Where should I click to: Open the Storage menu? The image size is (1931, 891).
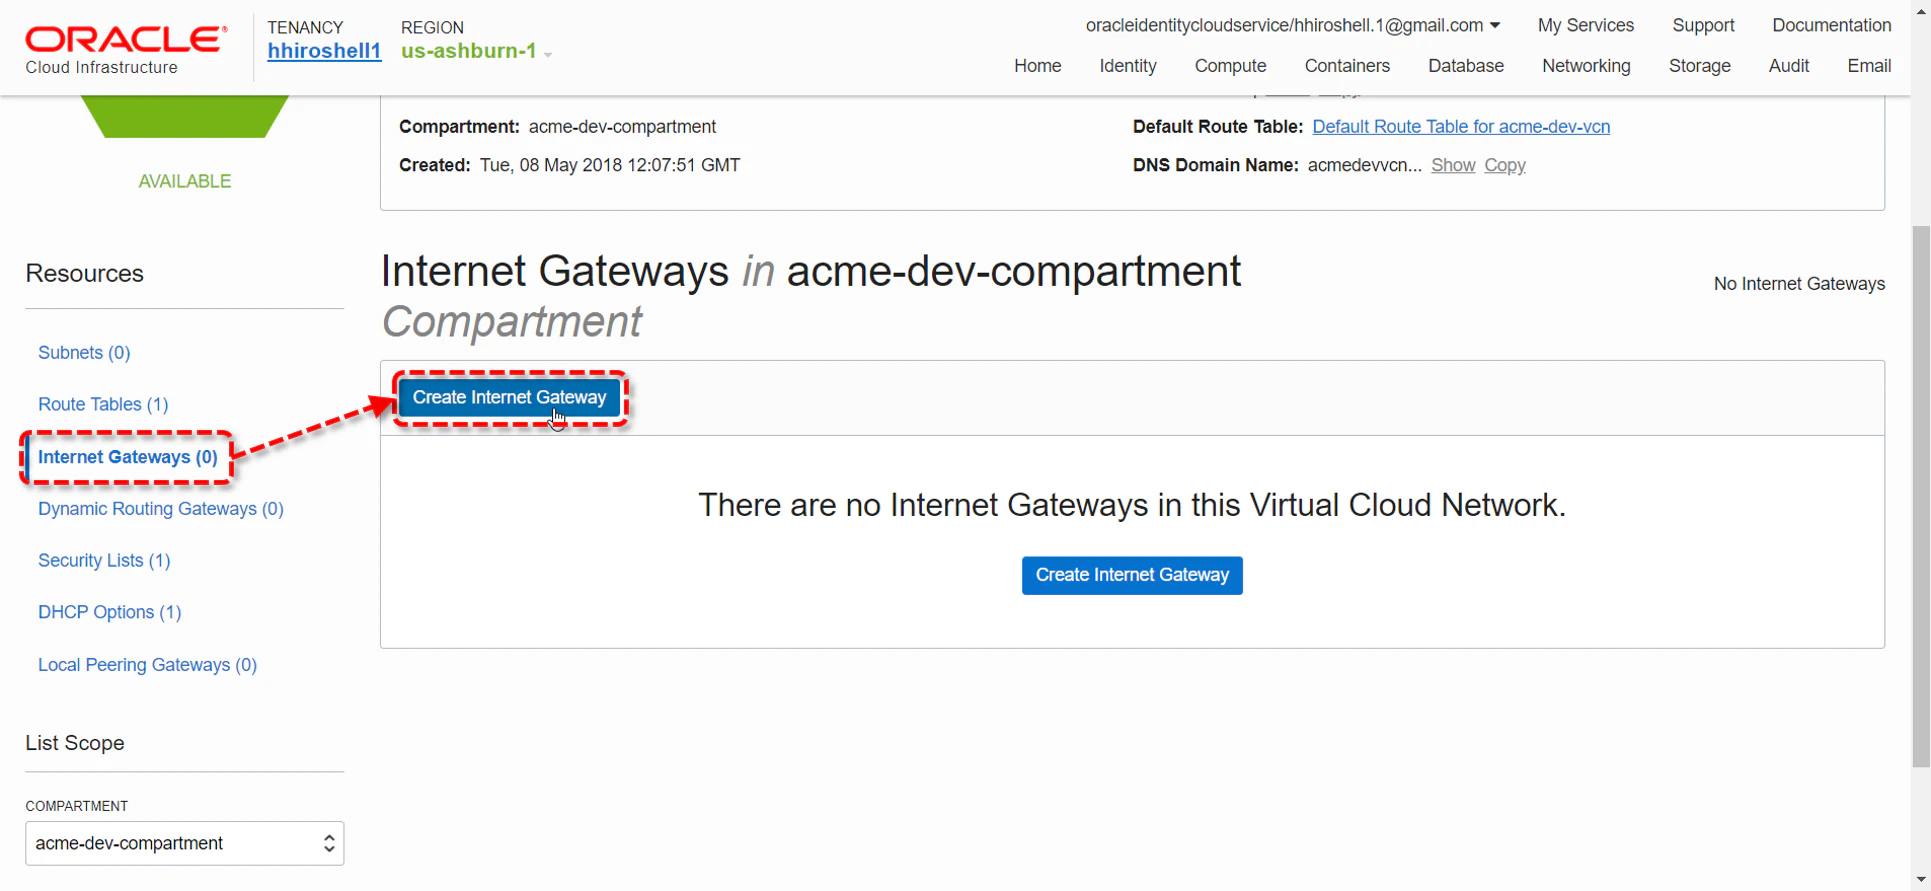click(x=1699, y=66)
